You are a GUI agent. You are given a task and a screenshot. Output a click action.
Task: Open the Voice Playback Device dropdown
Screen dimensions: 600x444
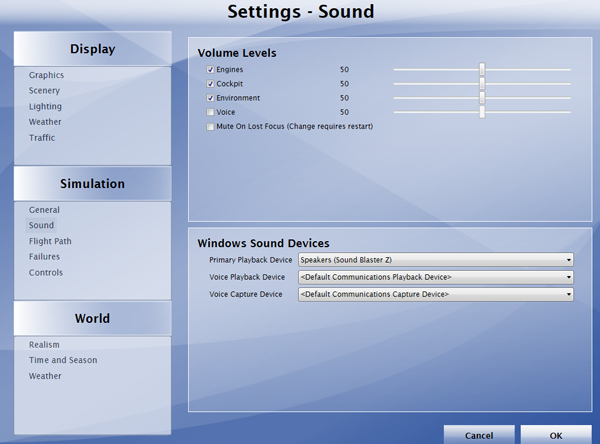(436, 277)
